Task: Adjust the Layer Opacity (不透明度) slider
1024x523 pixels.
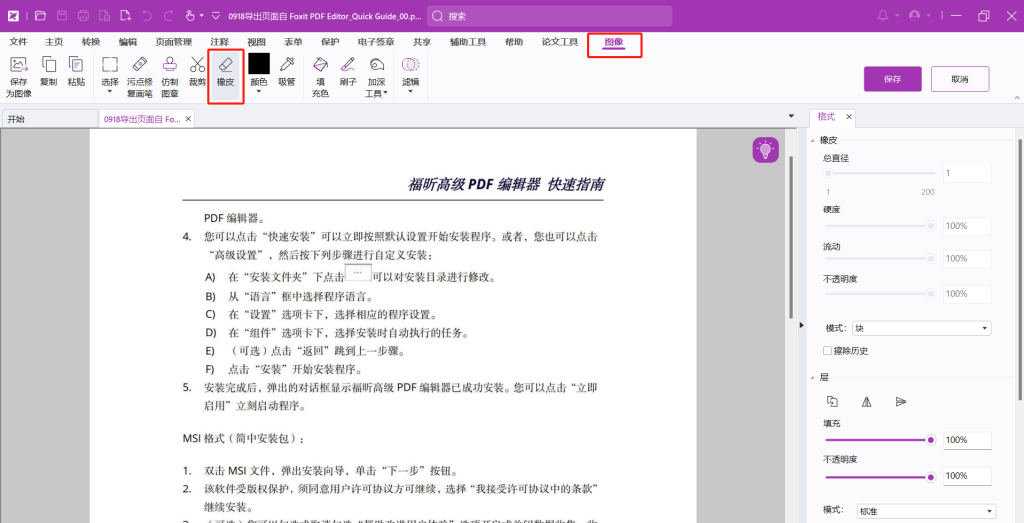Action: coord(880,477)
